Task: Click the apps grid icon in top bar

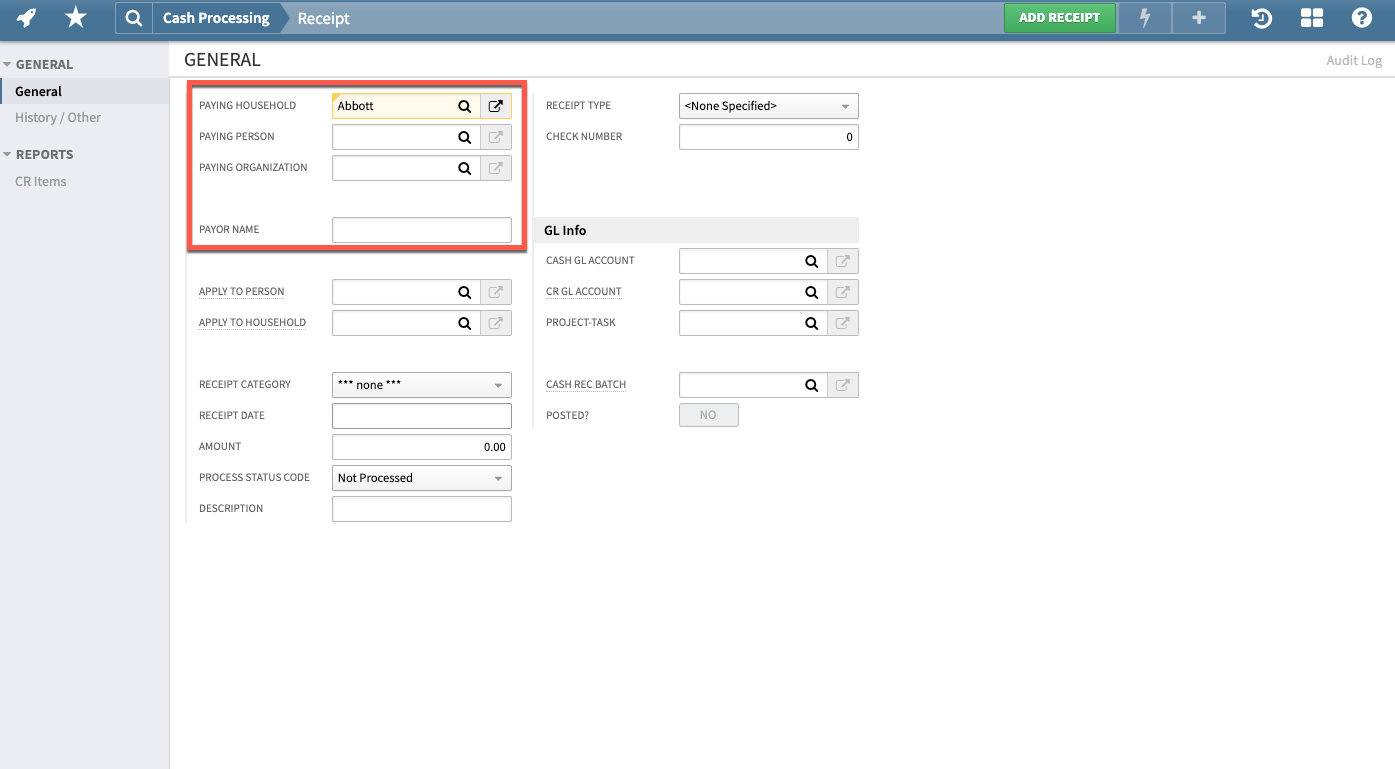Action: click(x=1311, y=17)
